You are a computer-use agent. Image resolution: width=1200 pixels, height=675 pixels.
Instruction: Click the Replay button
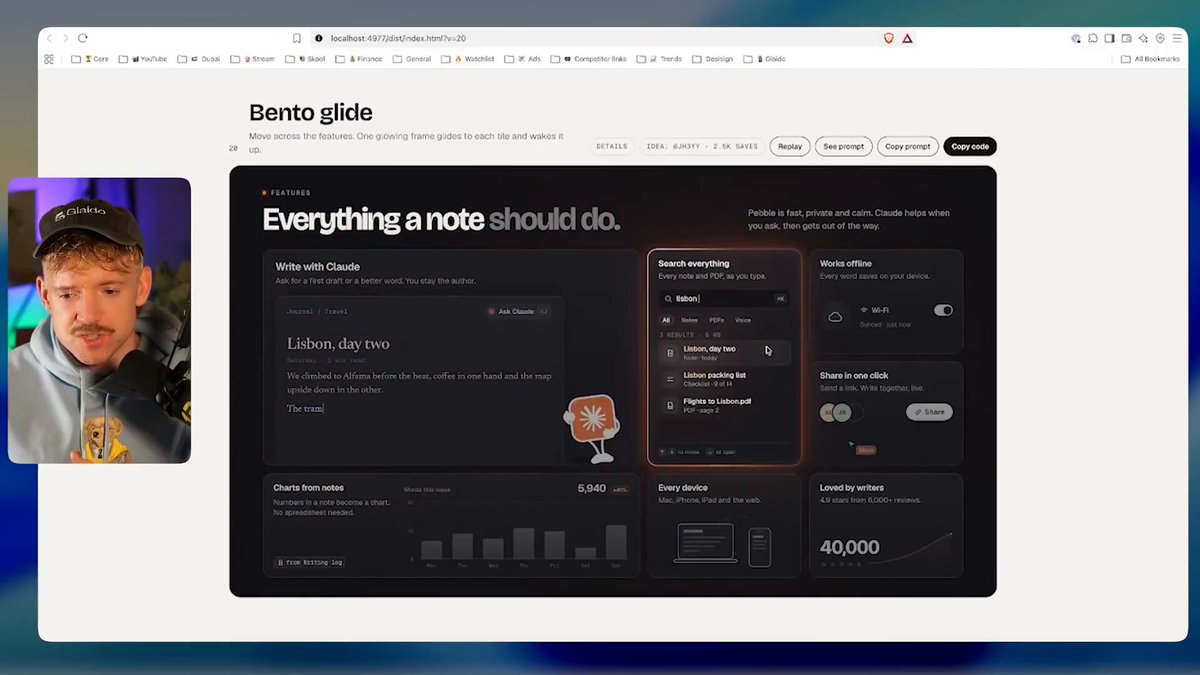790,146
